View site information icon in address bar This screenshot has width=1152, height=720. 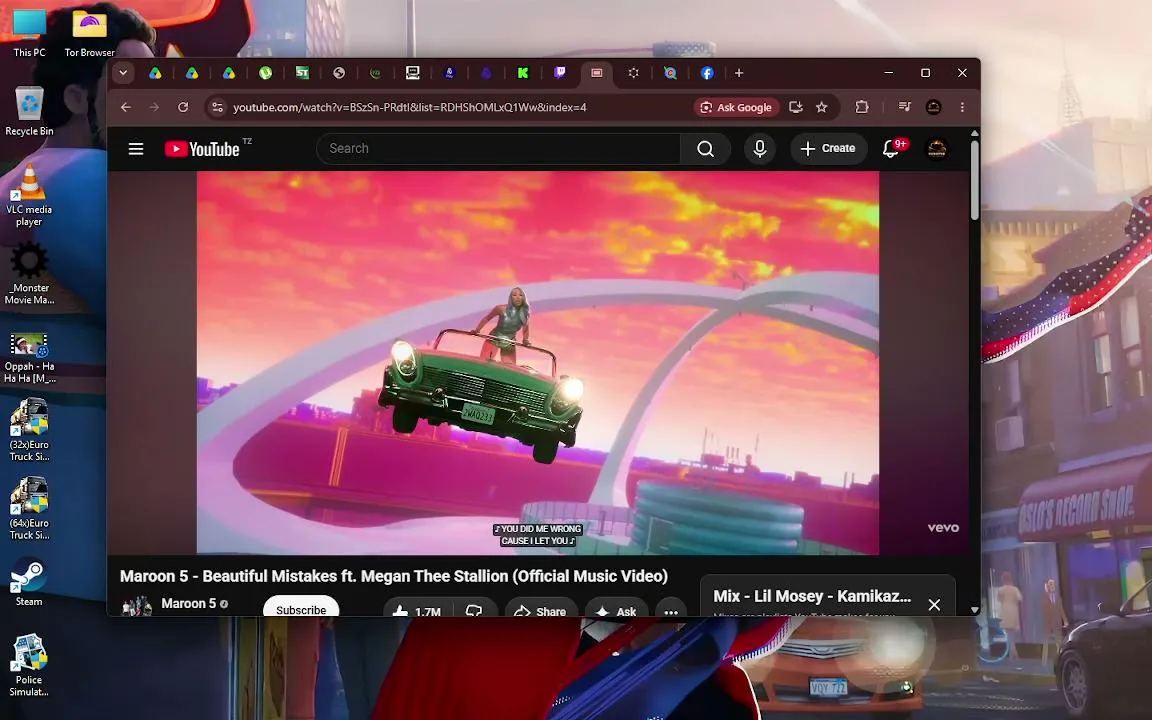pos(217,107)
